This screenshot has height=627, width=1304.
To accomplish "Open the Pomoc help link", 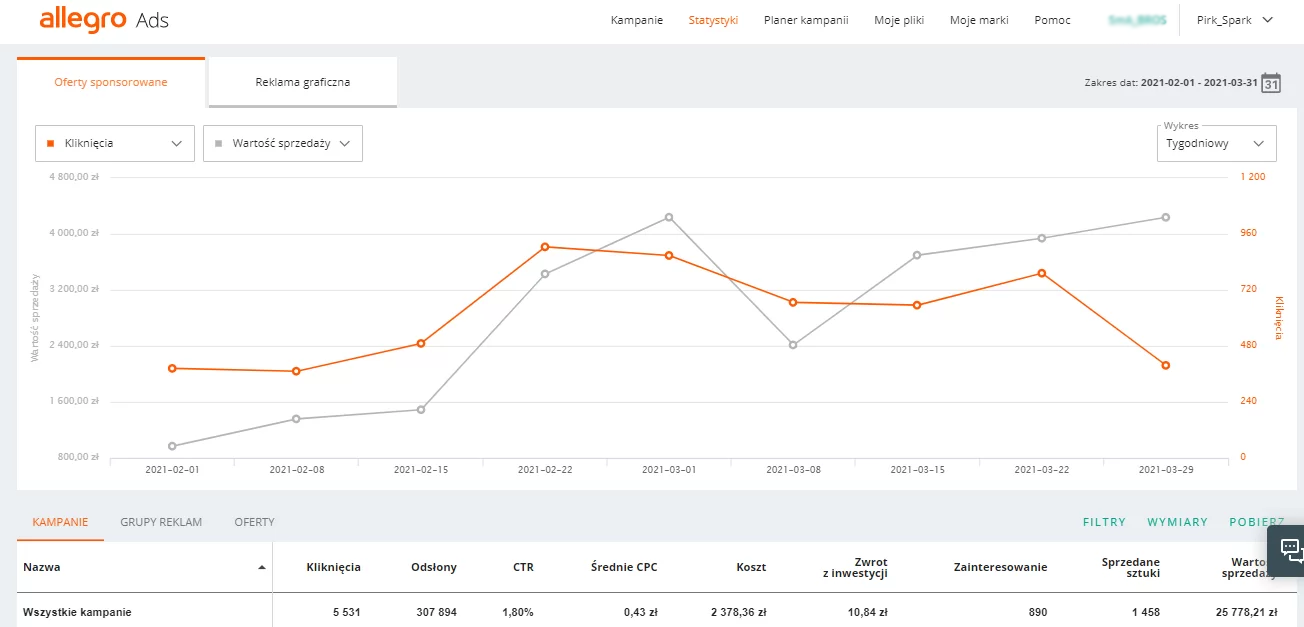I will coord(1053,20).
